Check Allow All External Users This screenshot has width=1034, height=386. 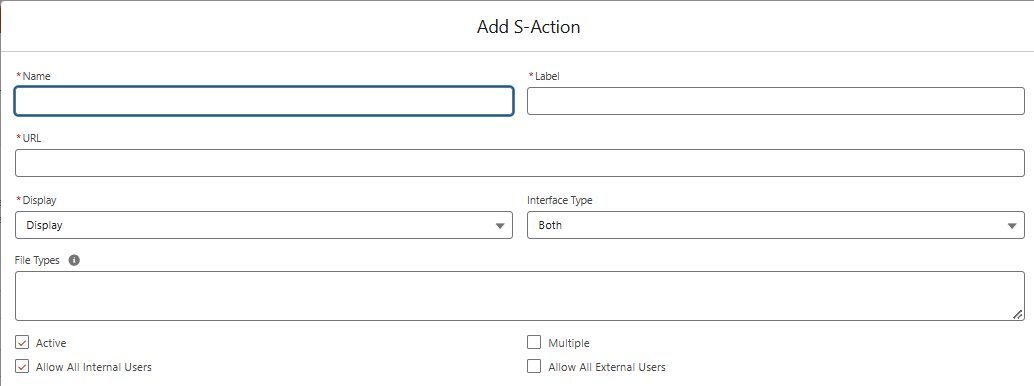pyautogui.click(x=534, y=367)
